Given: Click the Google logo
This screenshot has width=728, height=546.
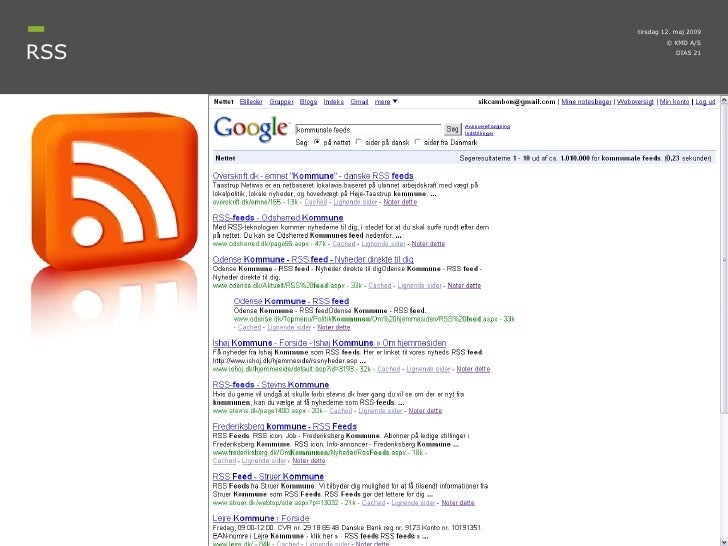Looking at the screenshot, I should coord(251,129).
